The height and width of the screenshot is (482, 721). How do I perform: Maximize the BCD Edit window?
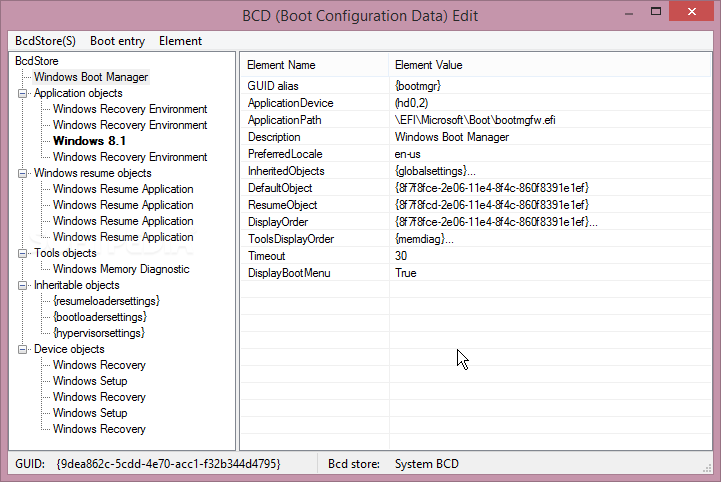pos(656,11)
